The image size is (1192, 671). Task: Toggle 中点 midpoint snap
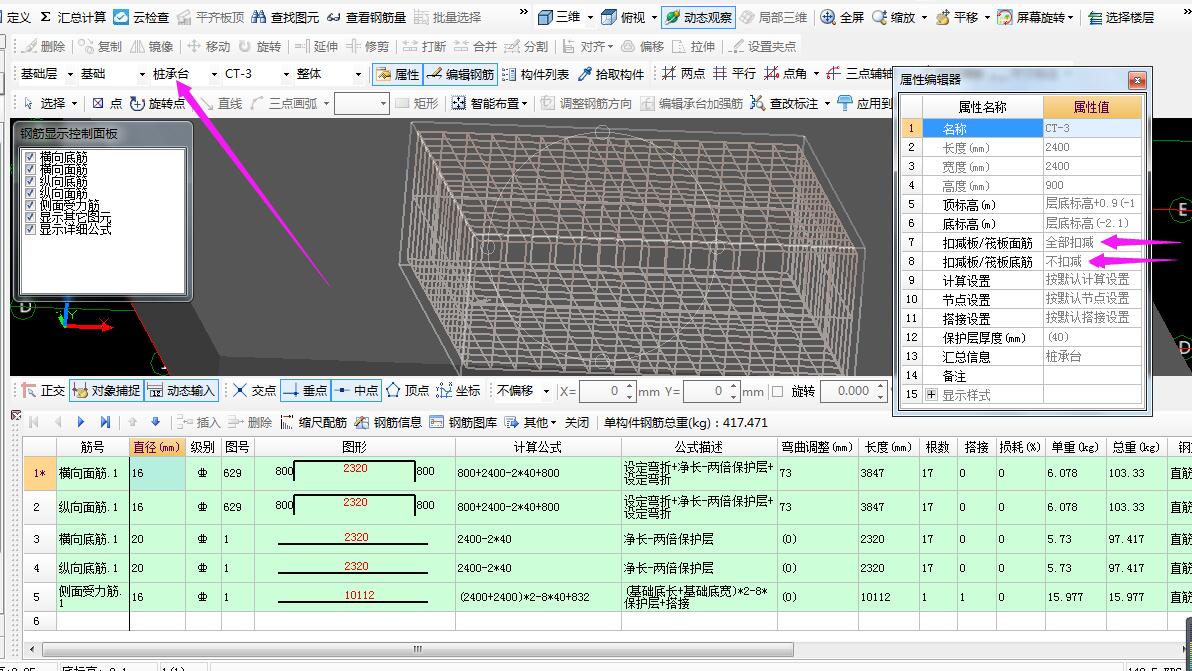tap(356, 391)
